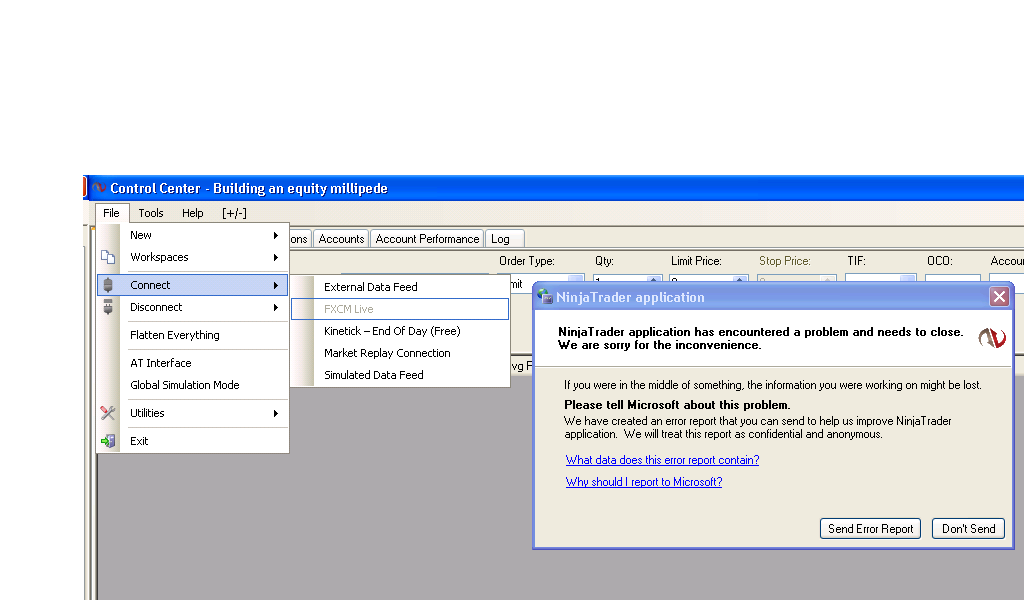Connect to External Data Feed
The image size is (1024, 600).
[x=400, y=287]
